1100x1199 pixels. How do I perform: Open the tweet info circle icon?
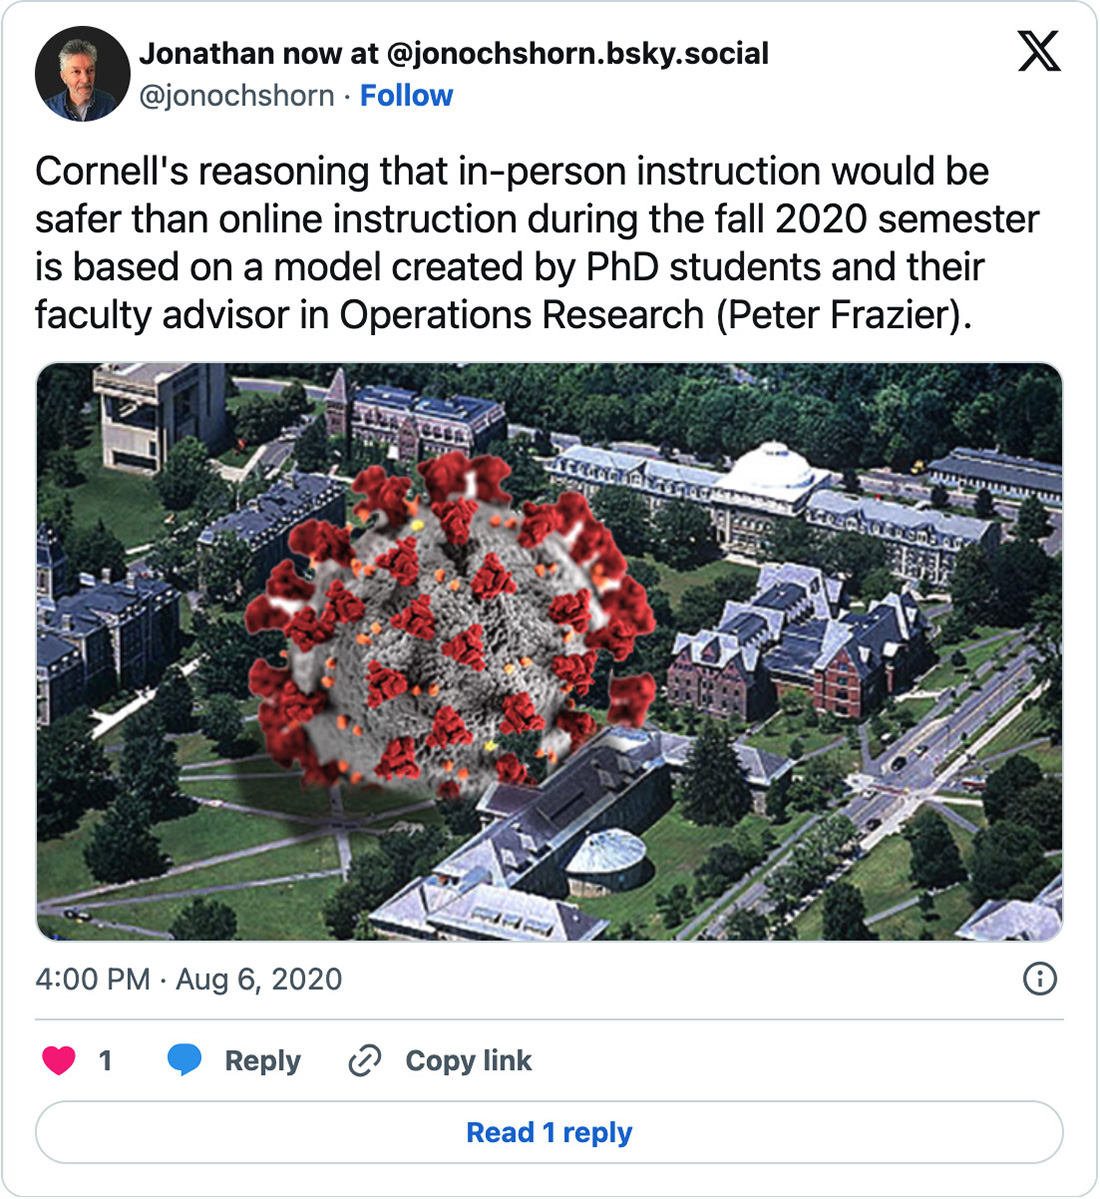pos(1040,978)
